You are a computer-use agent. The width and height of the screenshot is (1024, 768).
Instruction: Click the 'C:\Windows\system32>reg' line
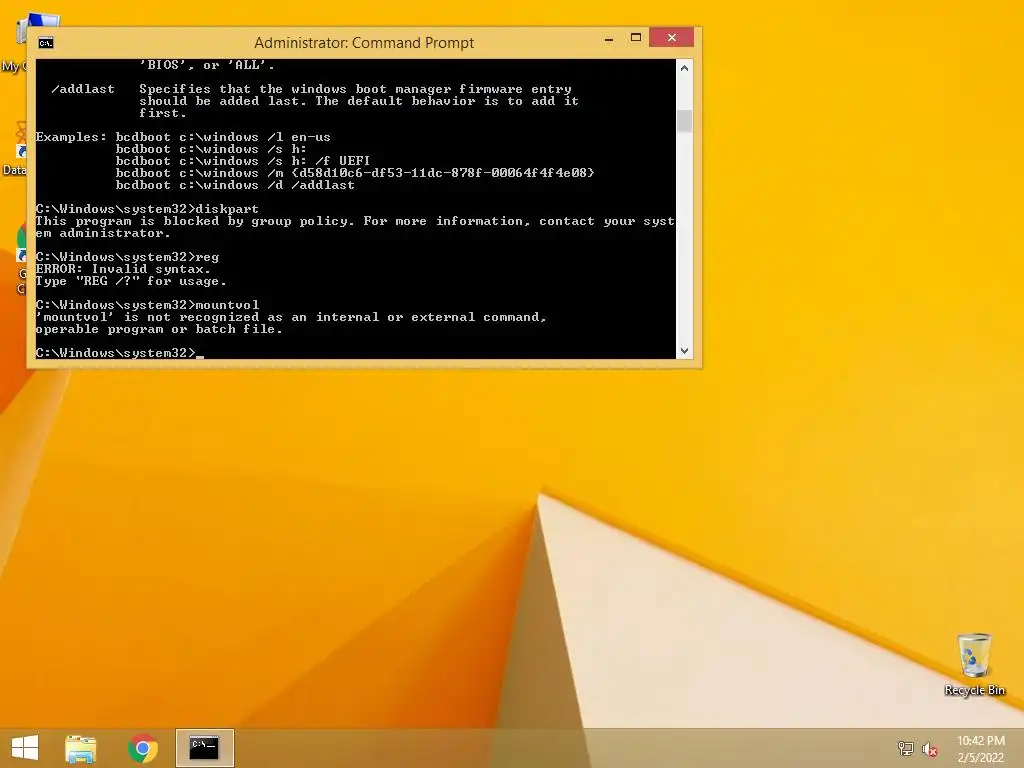127,257
